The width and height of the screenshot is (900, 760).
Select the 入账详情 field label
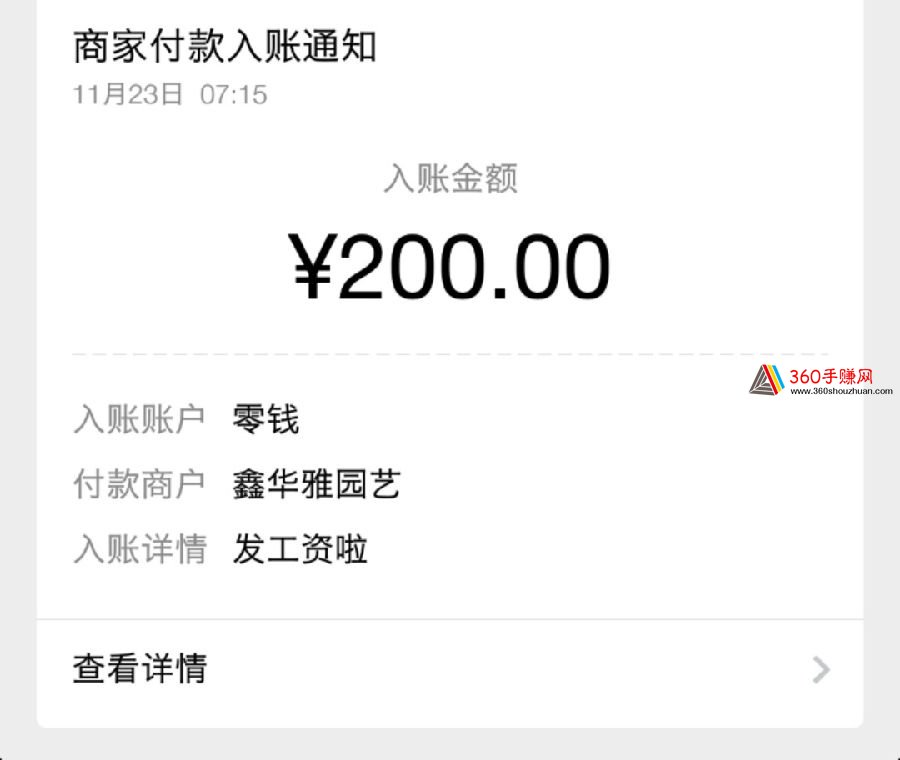click(x=139, y=549)
